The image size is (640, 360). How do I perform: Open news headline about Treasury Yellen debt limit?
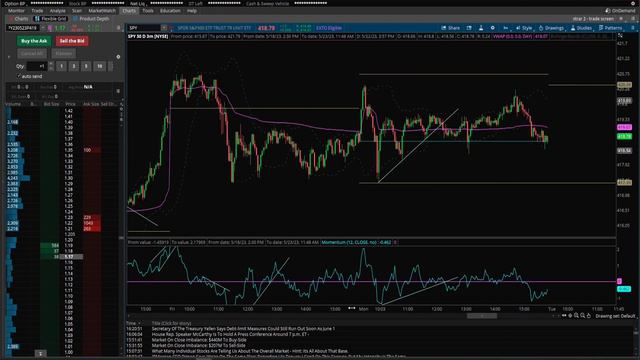tap(243, 329)
